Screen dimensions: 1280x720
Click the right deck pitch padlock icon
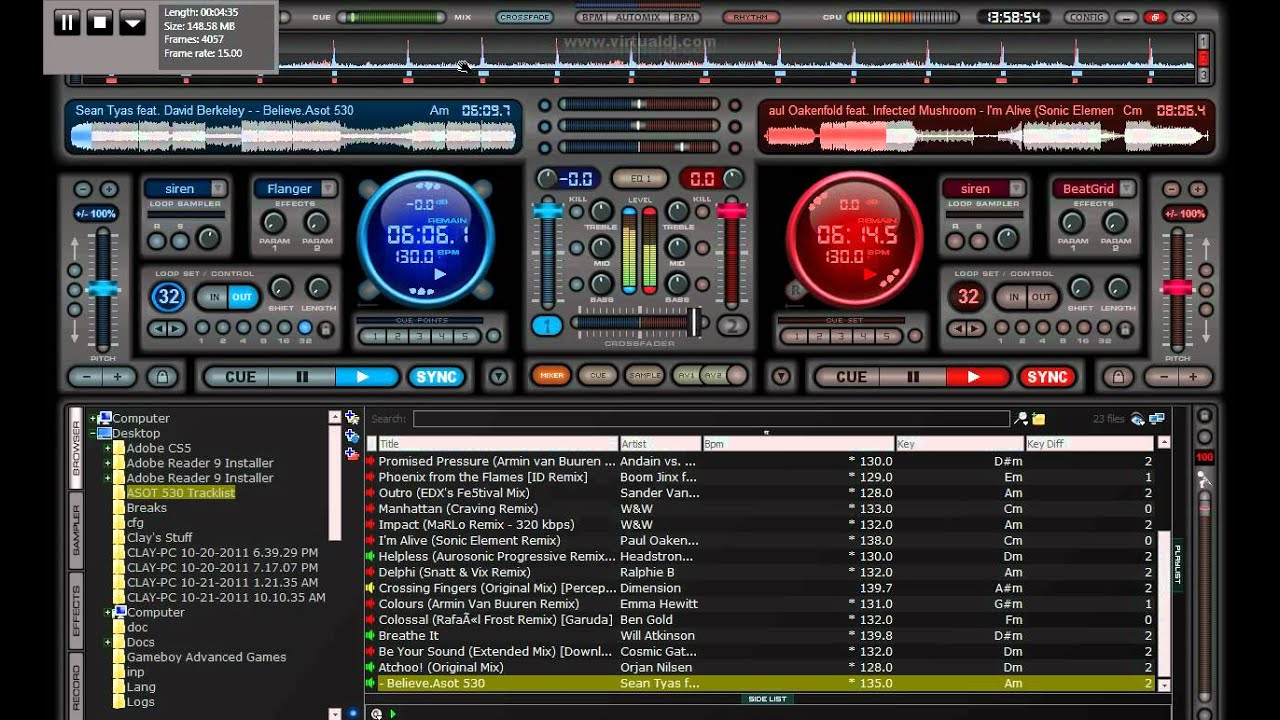(x=1118, y=377)
